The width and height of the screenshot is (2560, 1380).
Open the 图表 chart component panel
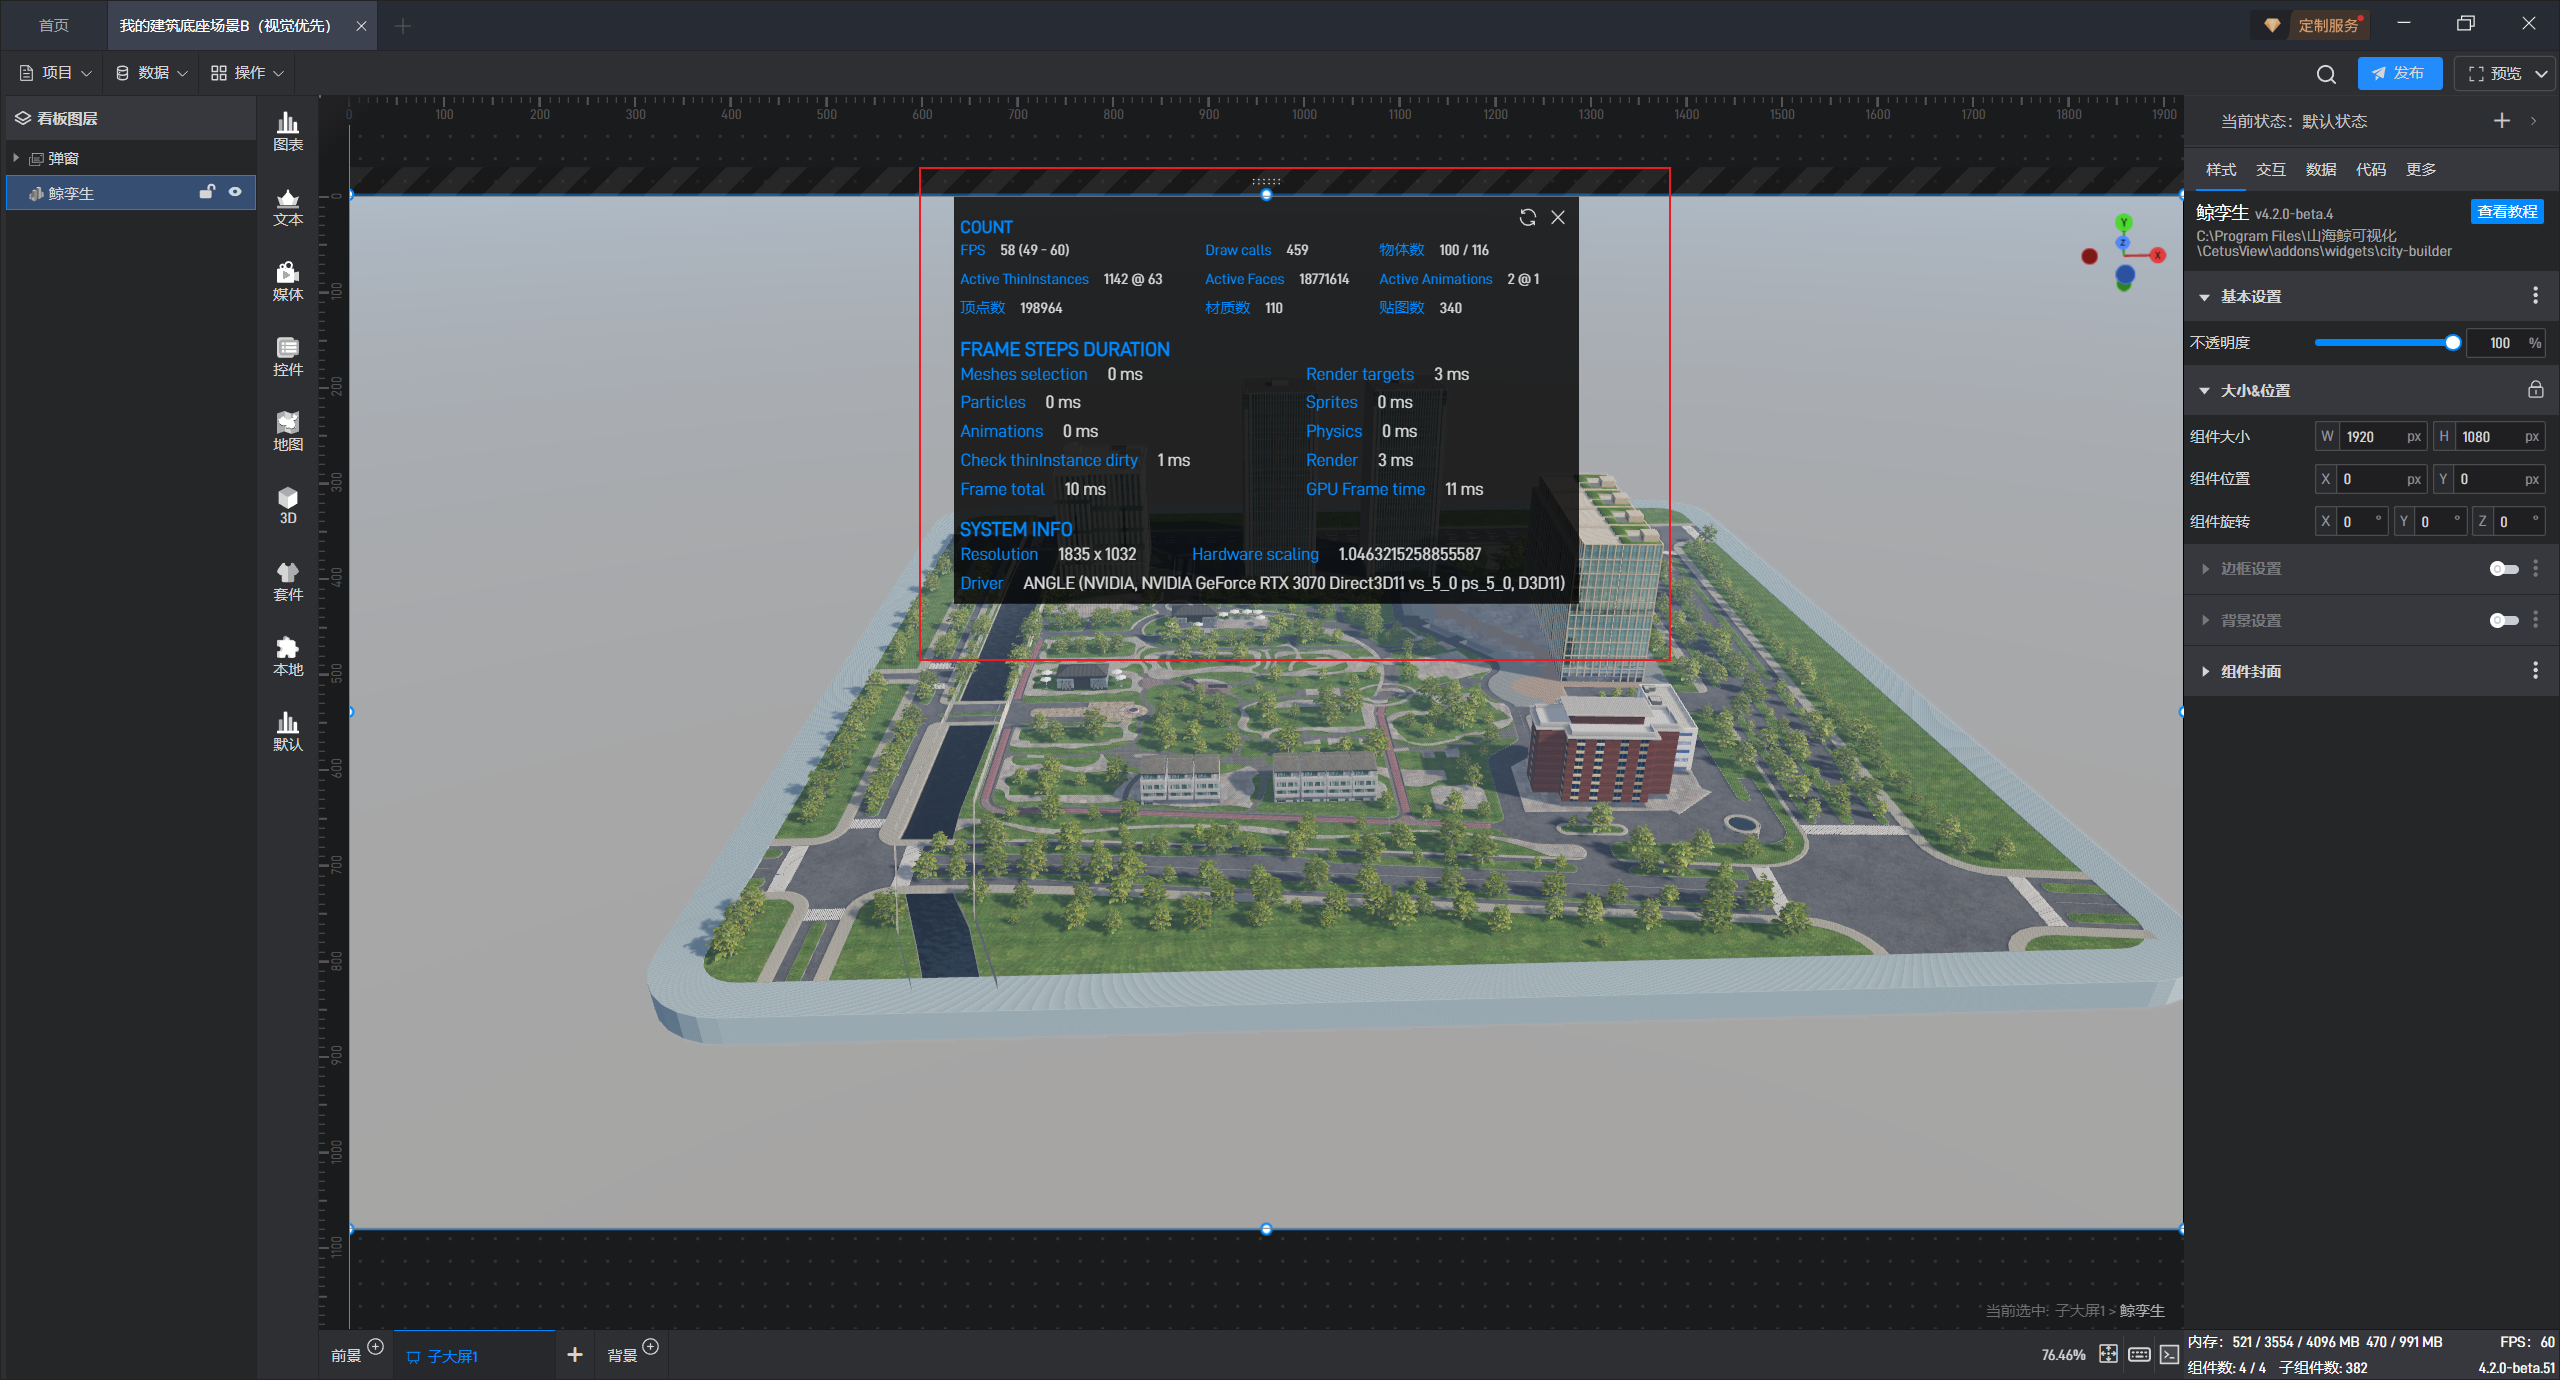click(x=288, y=131)
